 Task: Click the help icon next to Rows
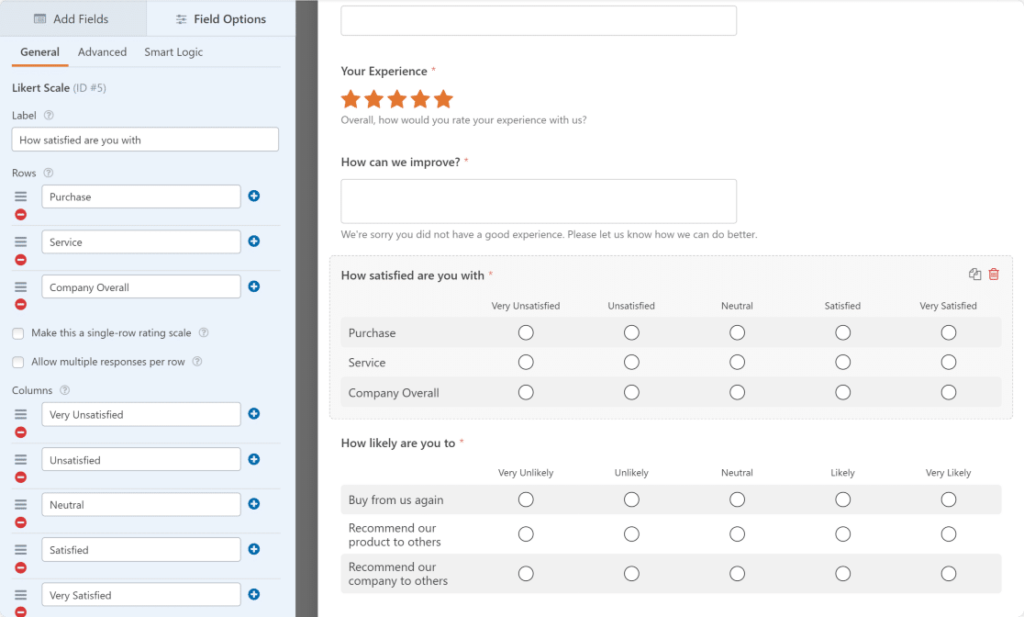point(48,173)
